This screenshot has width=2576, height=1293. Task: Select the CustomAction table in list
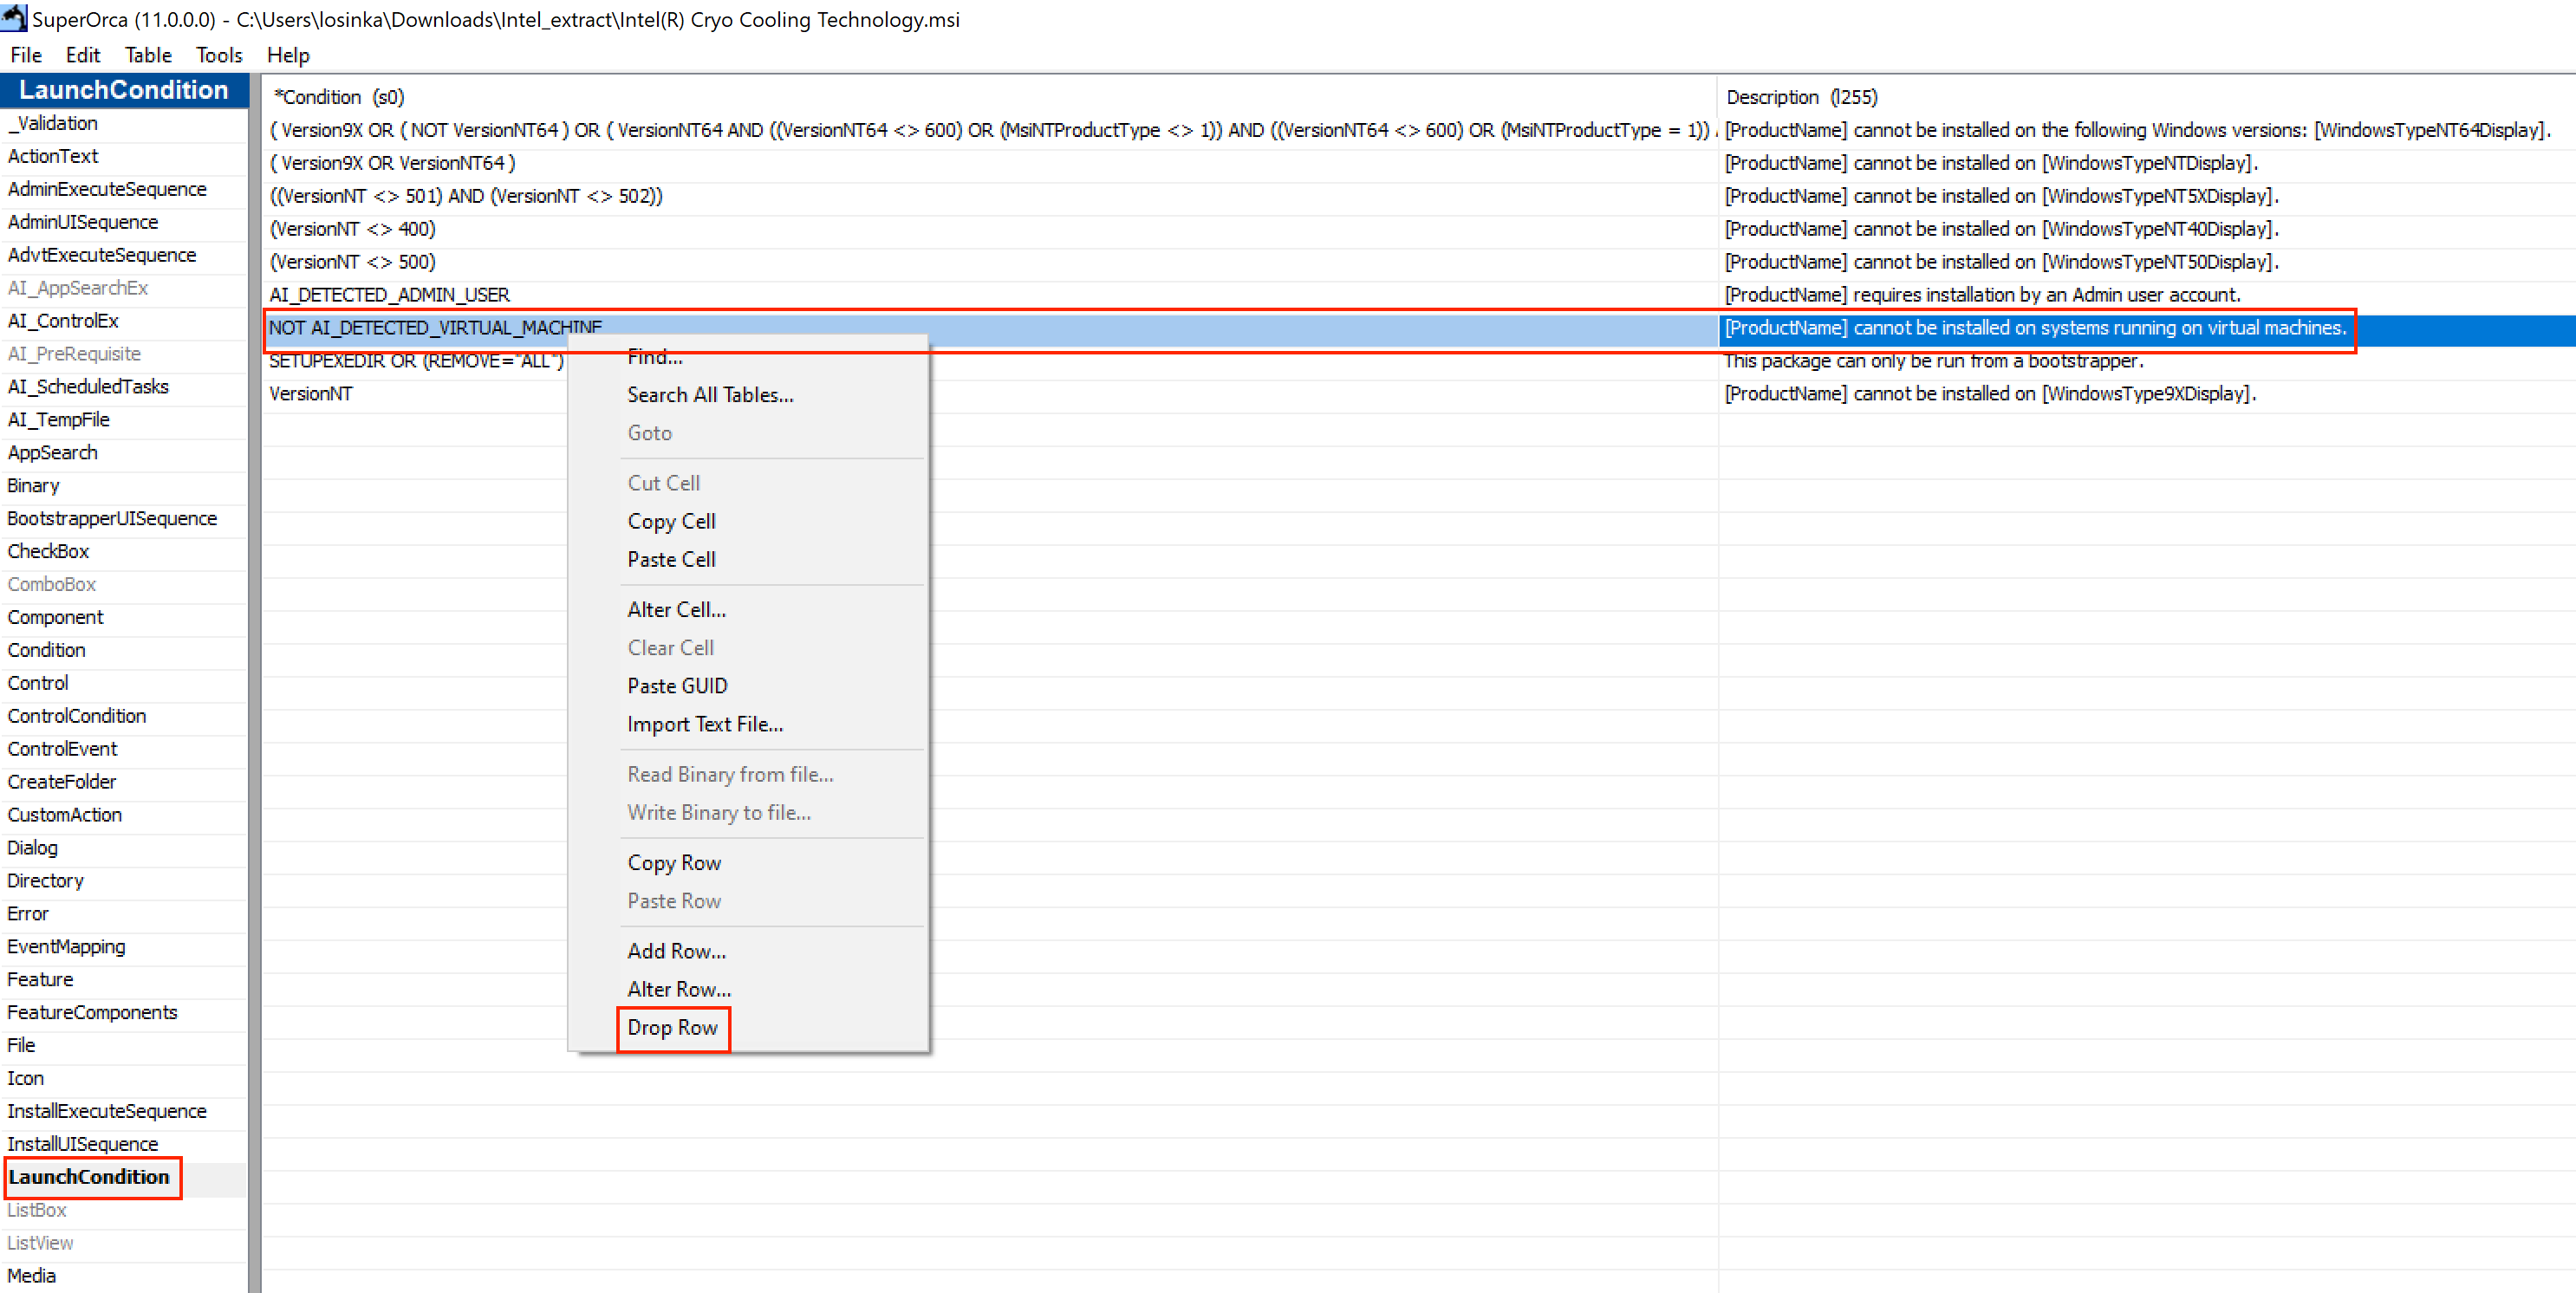pyautogui.click(x=65, y=815)
